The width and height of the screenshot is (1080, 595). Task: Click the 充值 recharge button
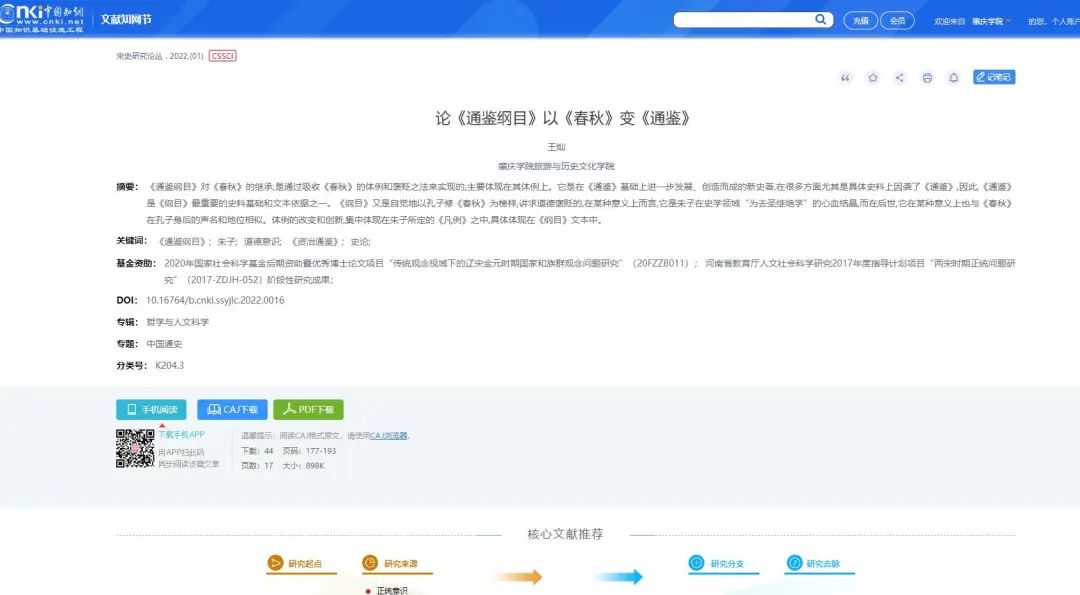tap(859, 20)
